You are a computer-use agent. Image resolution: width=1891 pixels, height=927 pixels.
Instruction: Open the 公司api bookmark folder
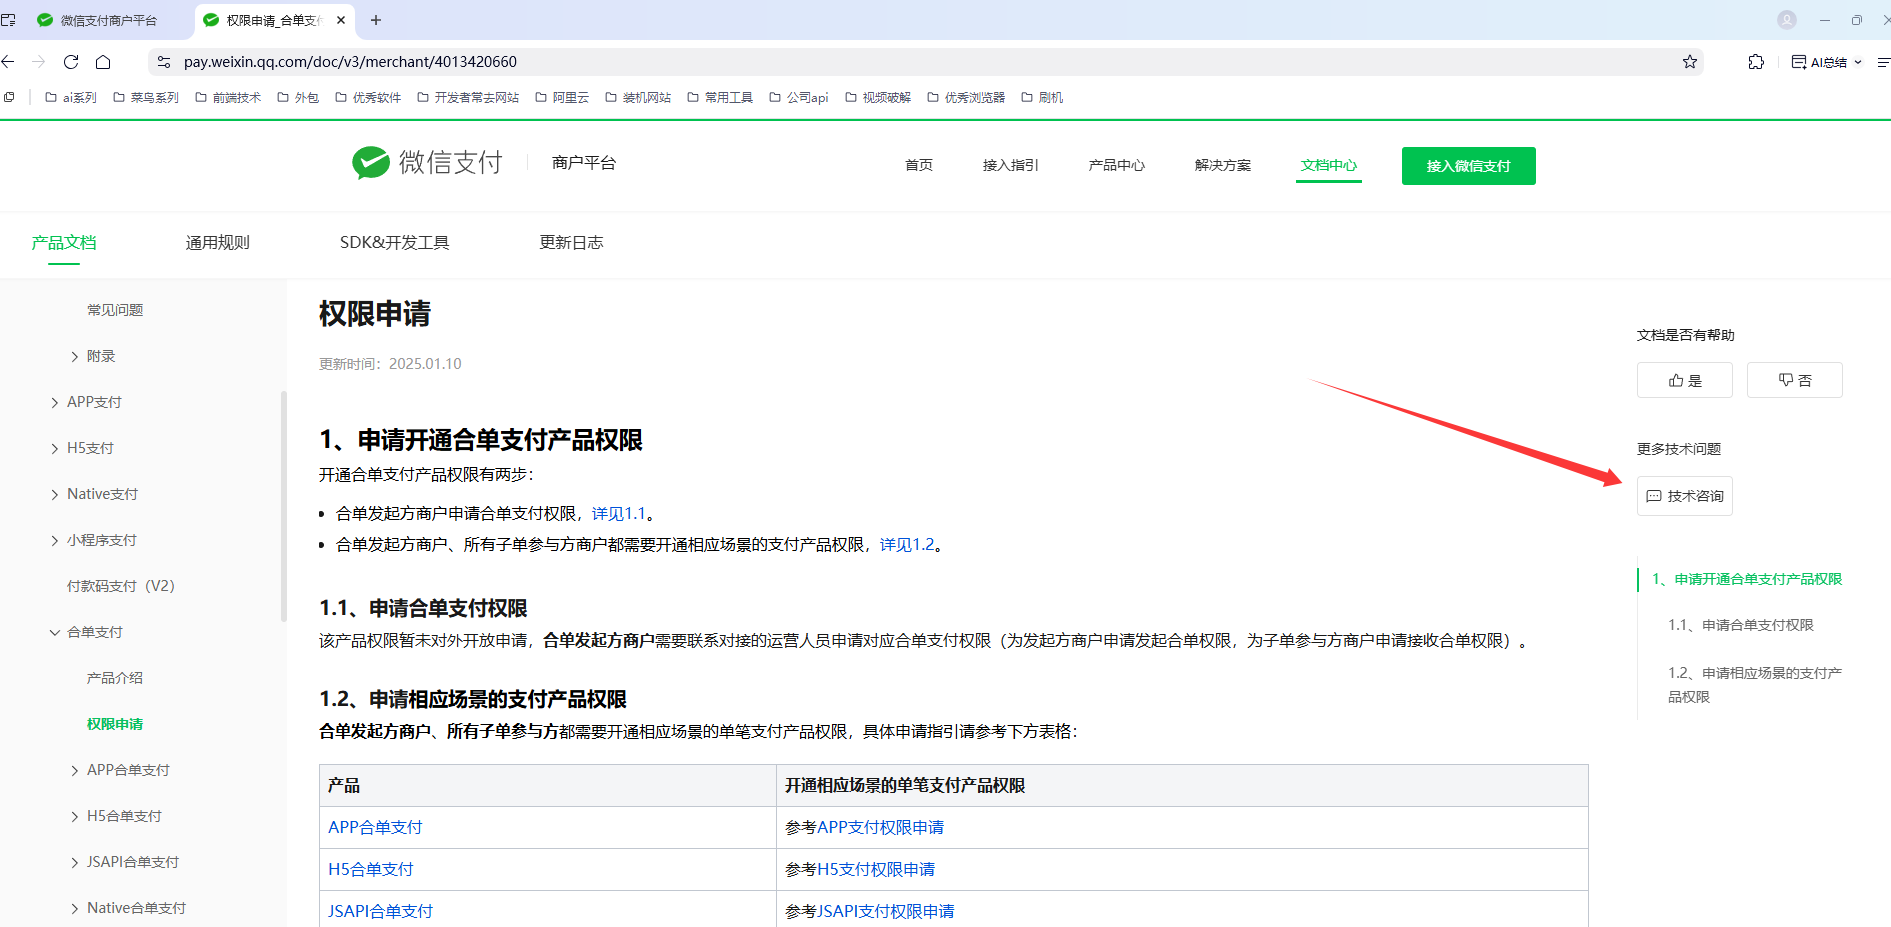[799, 97]
